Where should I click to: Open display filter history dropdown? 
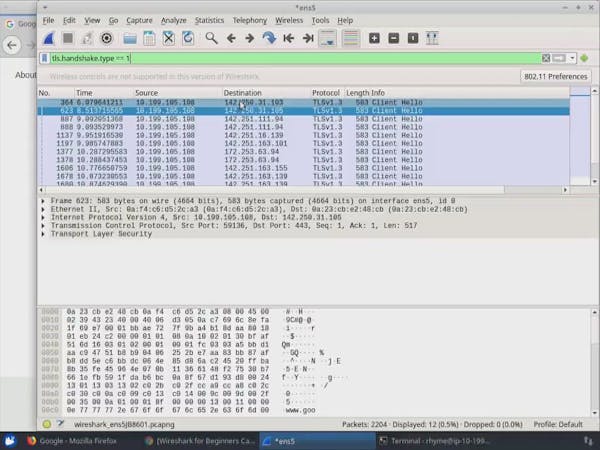click(572, 58)
